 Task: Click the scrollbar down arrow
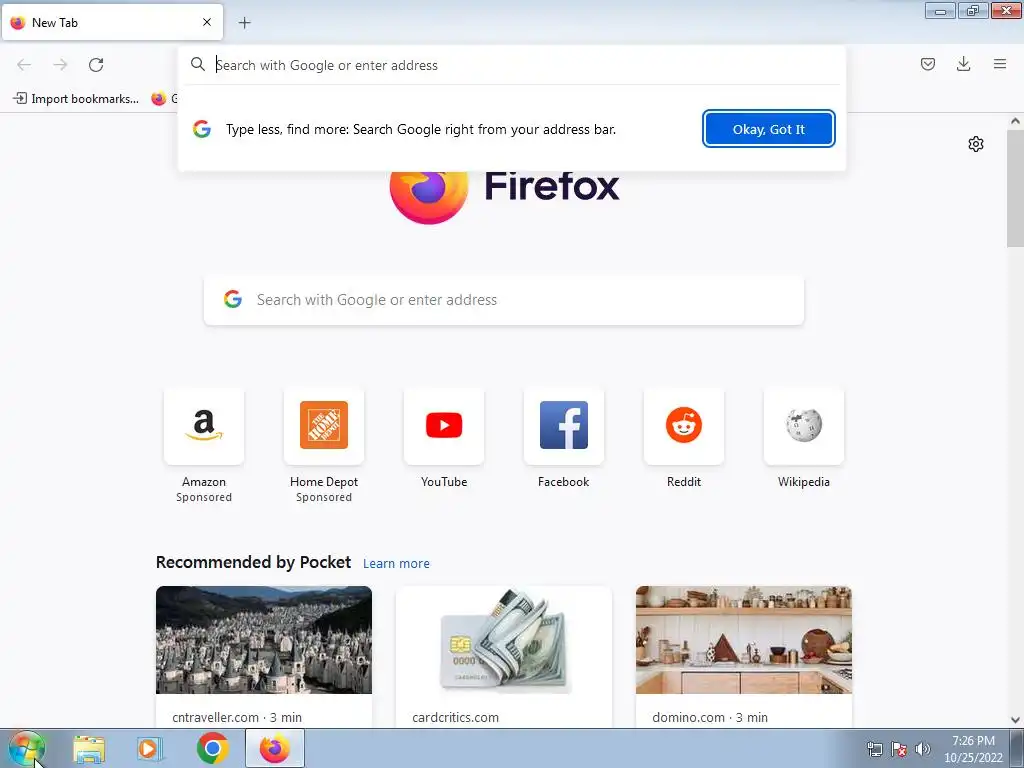tap(1015, 720)
